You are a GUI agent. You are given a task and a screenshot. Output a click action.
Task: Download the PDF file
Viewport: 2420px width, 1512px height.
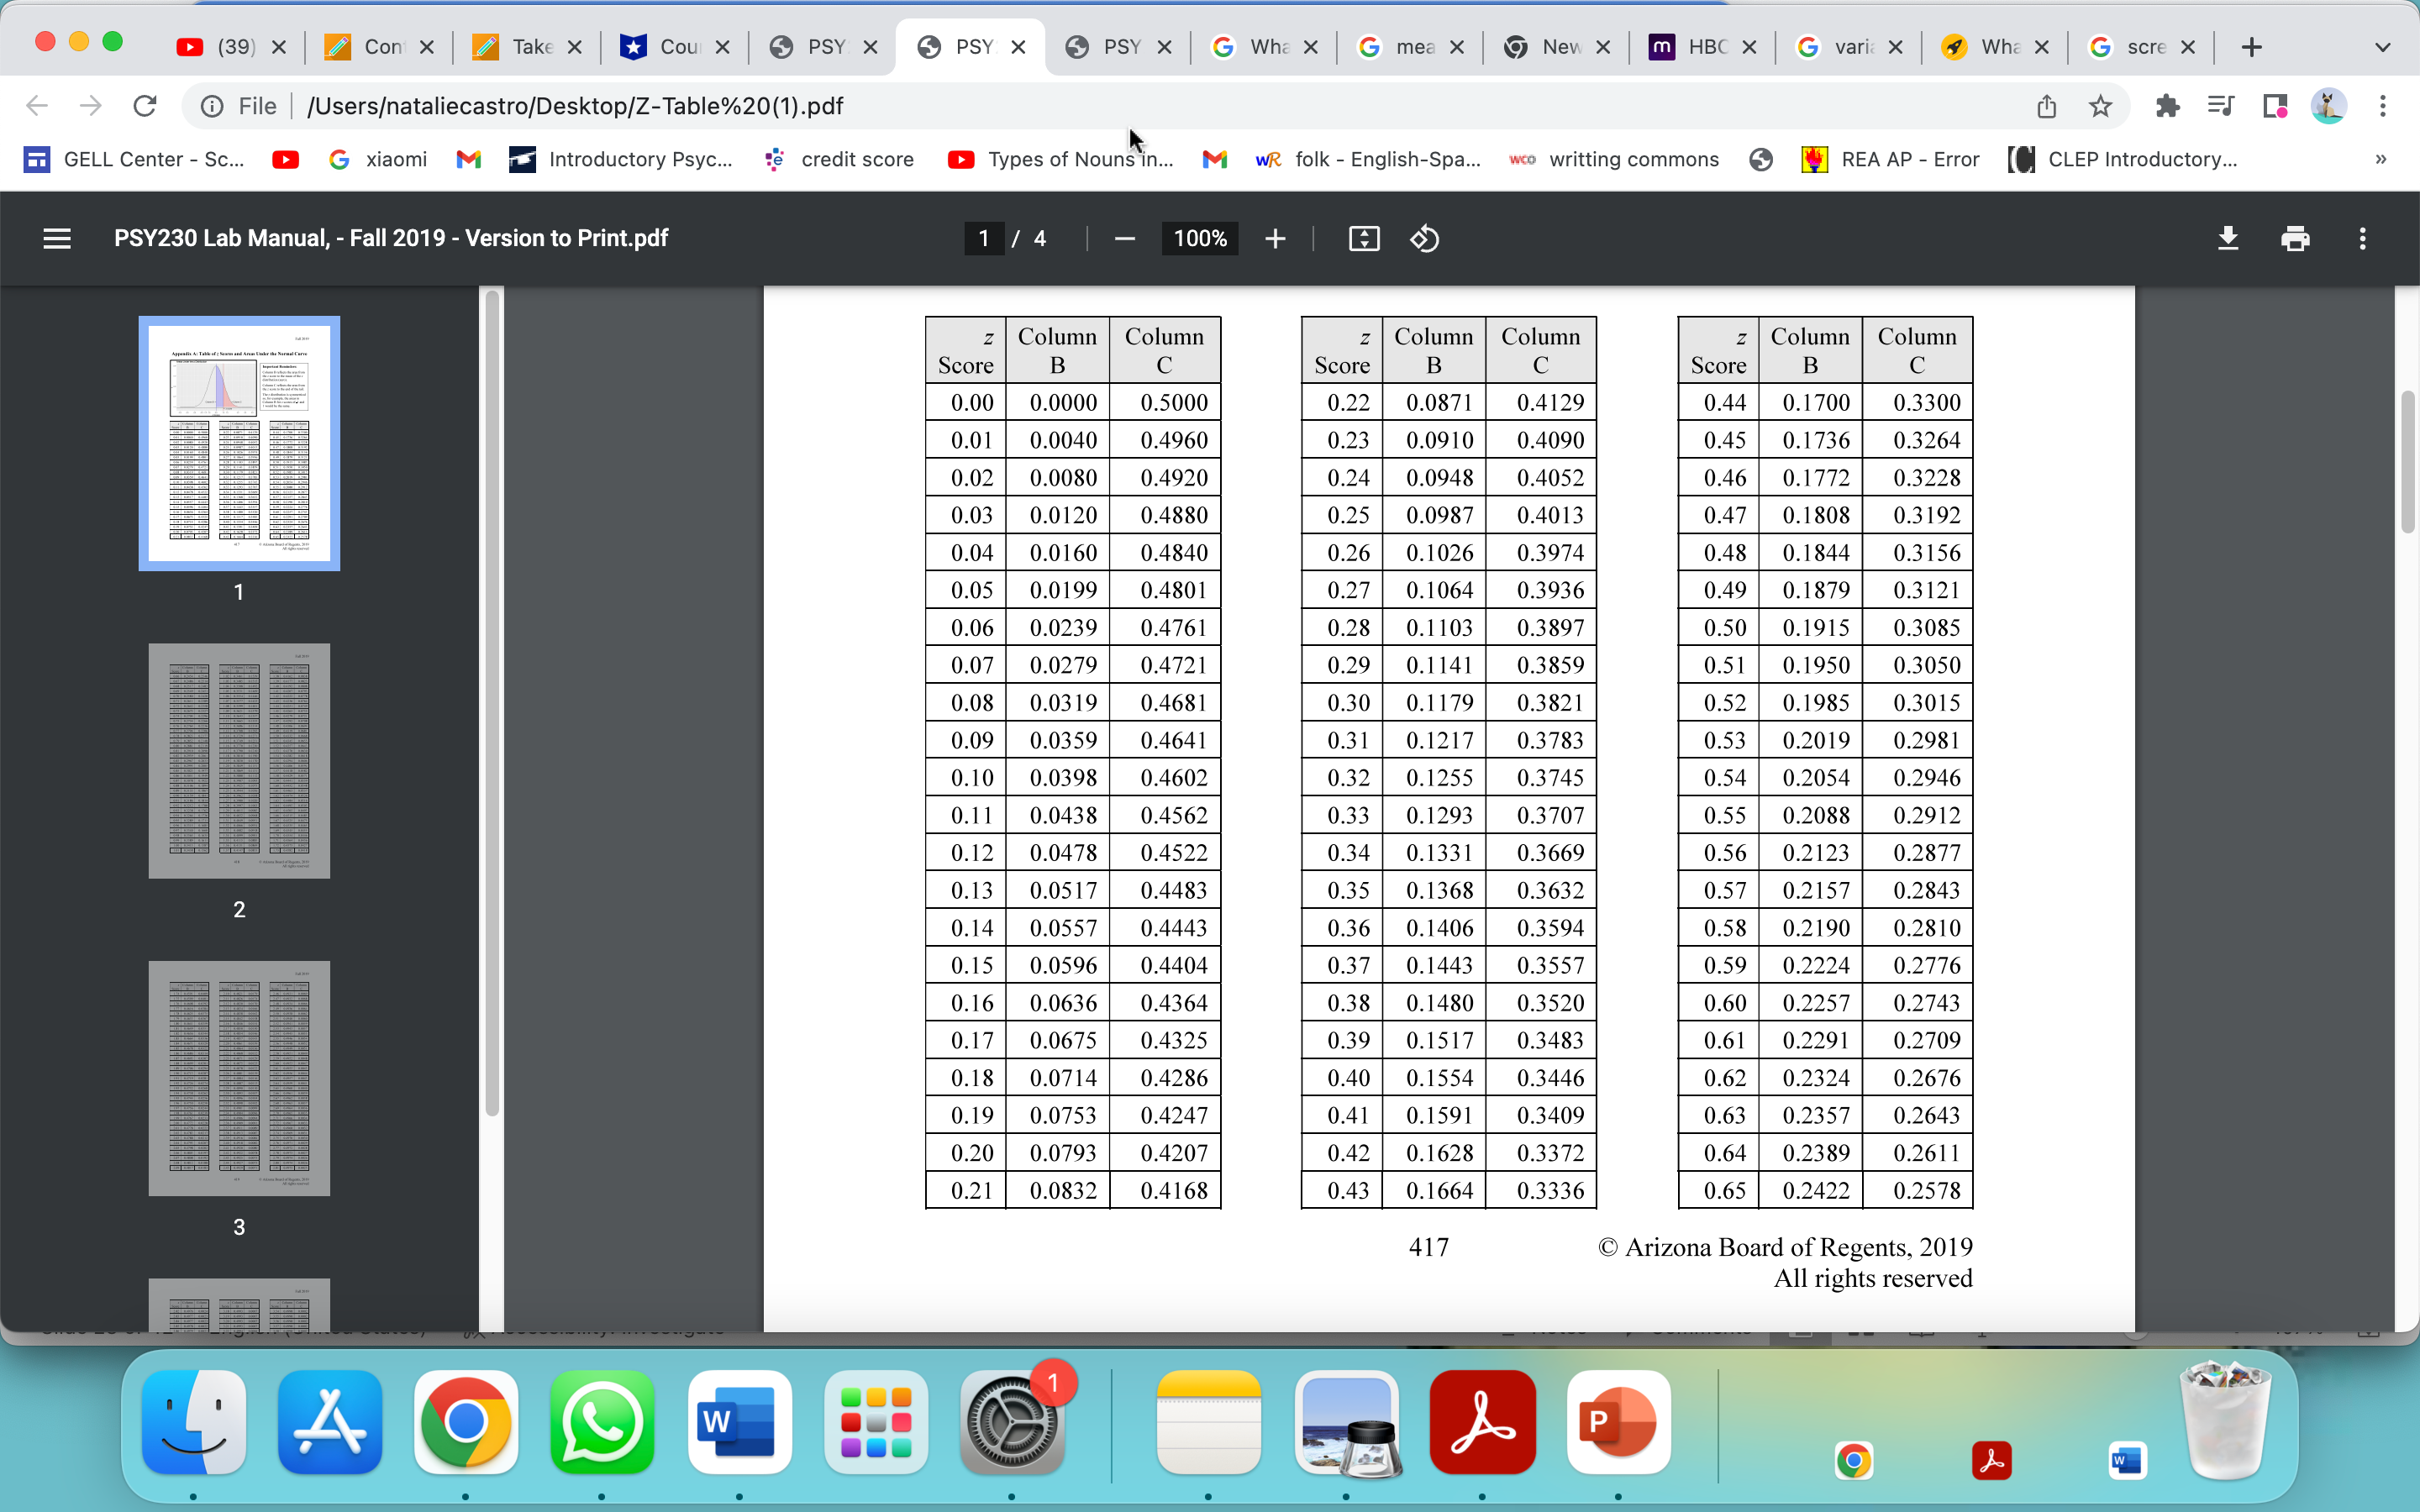tap(2227, 238)
